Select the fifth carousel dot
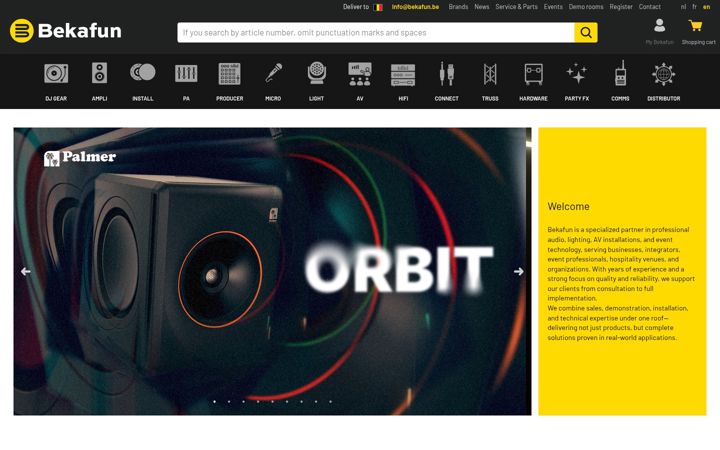The width and height of the screenshot is (720, 450). point(272,402)
